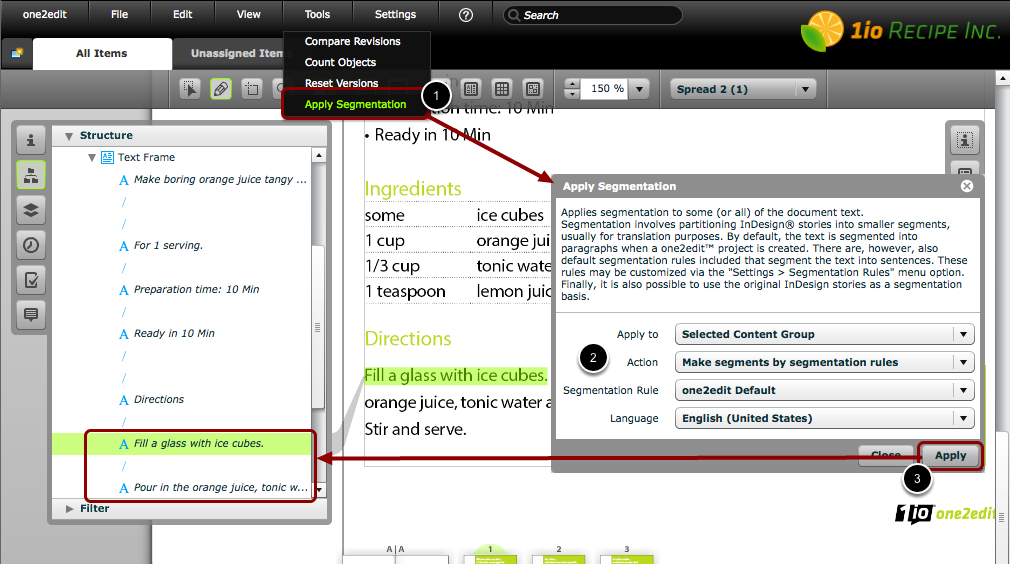Activate the pencil edit tool
The height and width of the screenshot is (564, 1010).
pyautogui.click(x=221, y=89)
